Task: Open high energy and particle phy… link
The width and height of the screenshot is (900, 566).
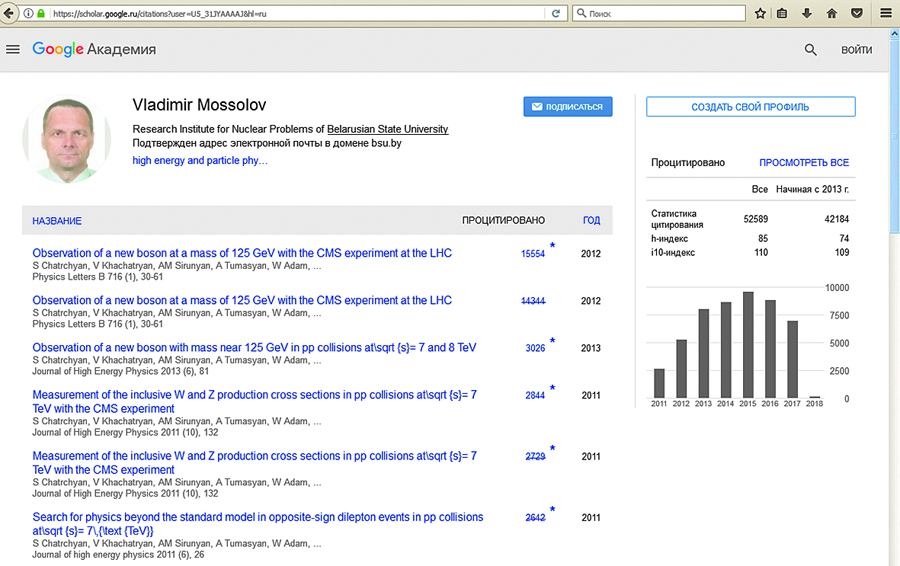Action: coord(200,160)
